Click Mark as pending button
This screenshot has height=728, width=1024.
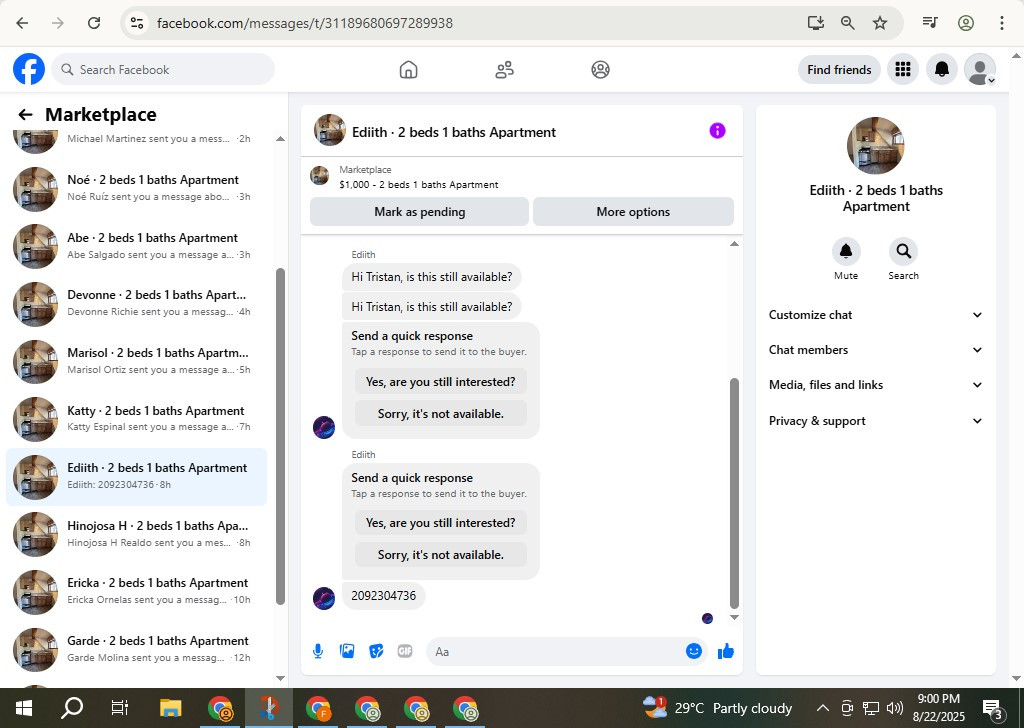click(x=419, y=212)
